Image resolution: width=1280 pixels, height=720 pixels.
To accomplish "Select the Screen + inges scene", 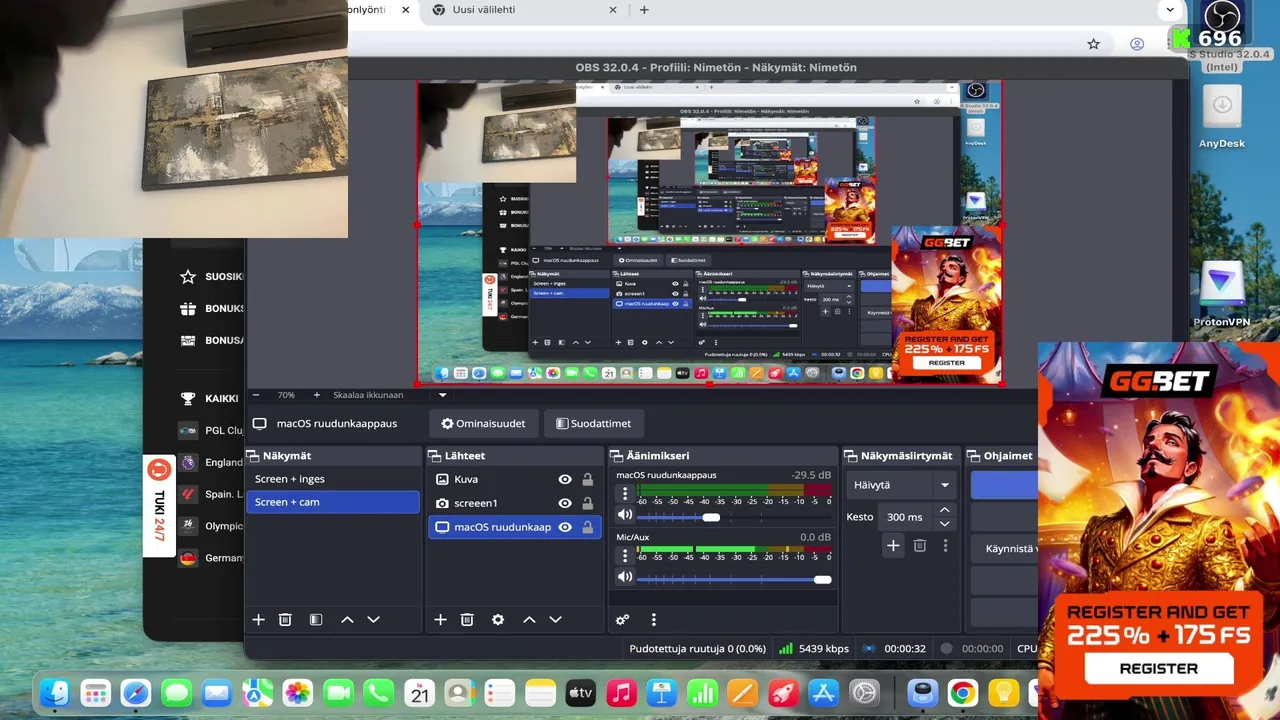I will [x=333, y=479].
